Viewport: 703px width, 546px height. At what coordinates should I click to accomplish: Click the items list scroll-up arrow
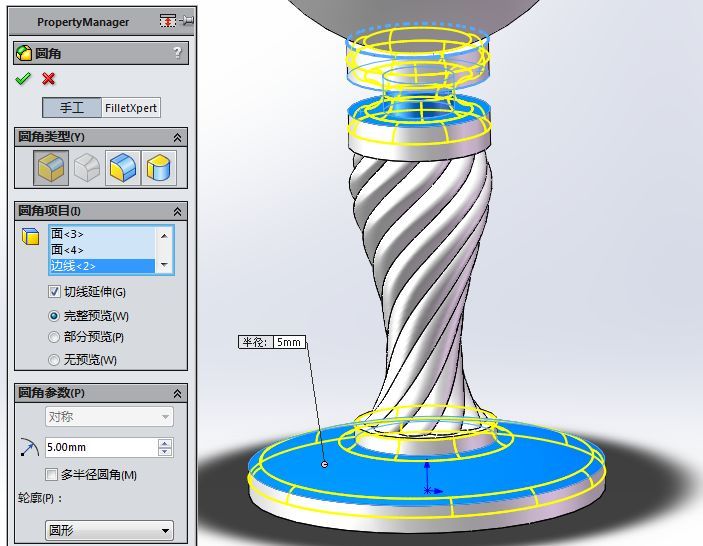(x=164, y=235)
